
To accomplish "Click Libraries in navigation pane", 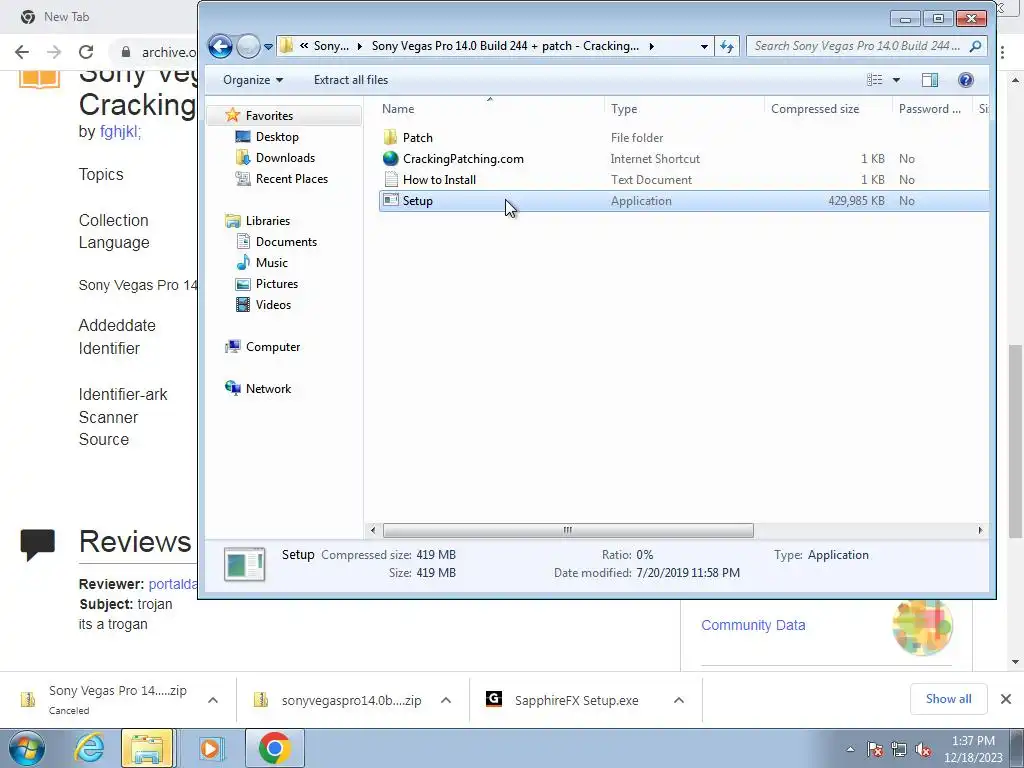I will click(x=268, y=221).
